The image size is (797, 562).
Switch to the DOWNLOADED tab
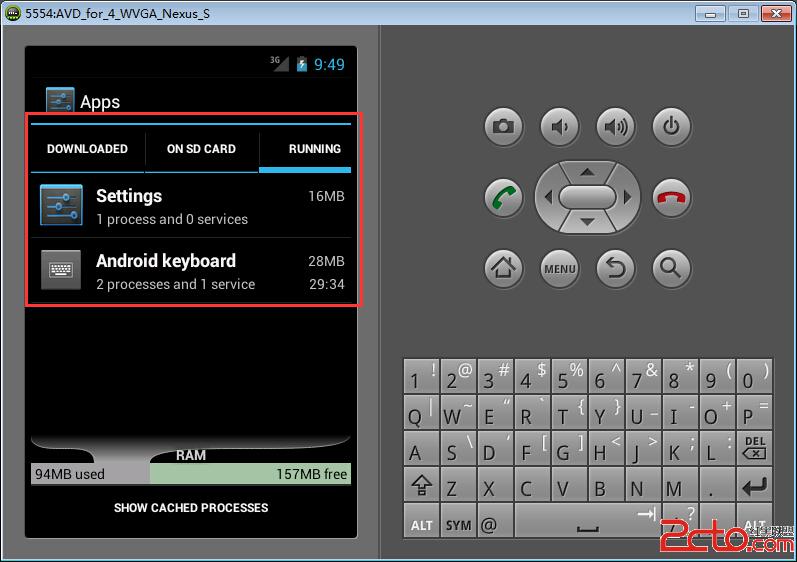[x=87, y=149]
